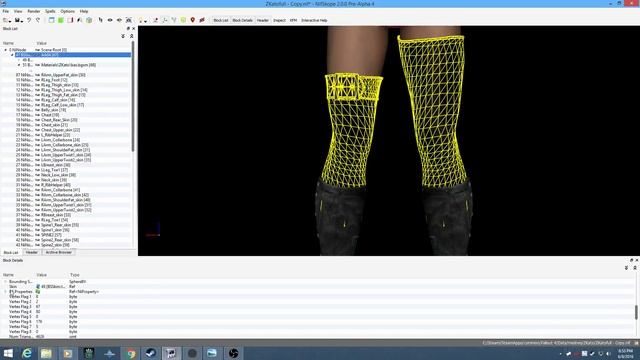The width and height of the screenshot is (640, 360).
Task: Expand the Bounding Sphere row in Block Details
Action: coord(6,282)
